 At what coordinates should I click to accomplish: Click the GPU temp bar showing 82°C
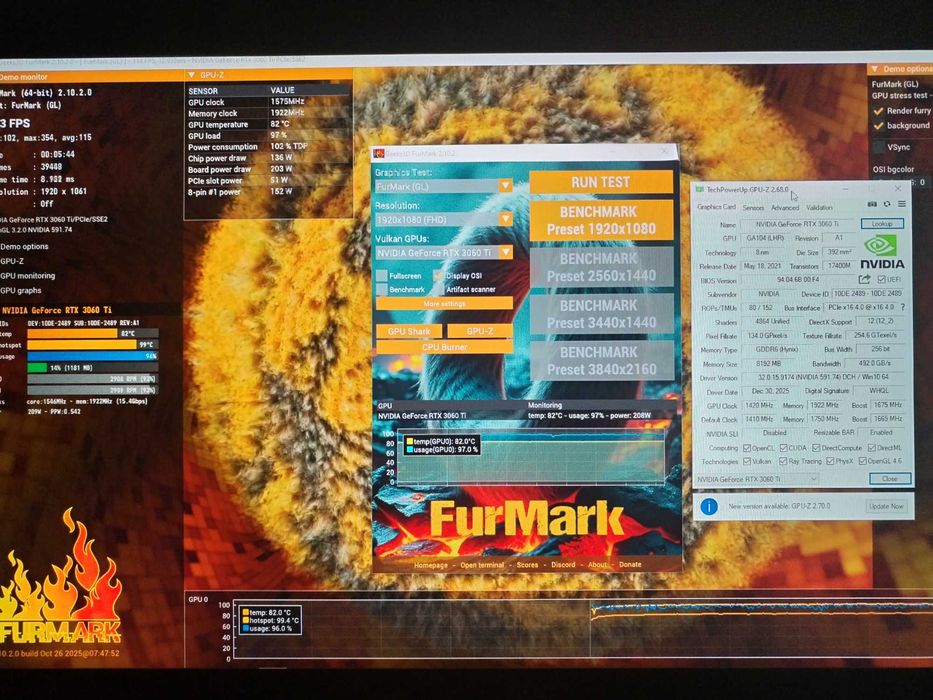92,333
